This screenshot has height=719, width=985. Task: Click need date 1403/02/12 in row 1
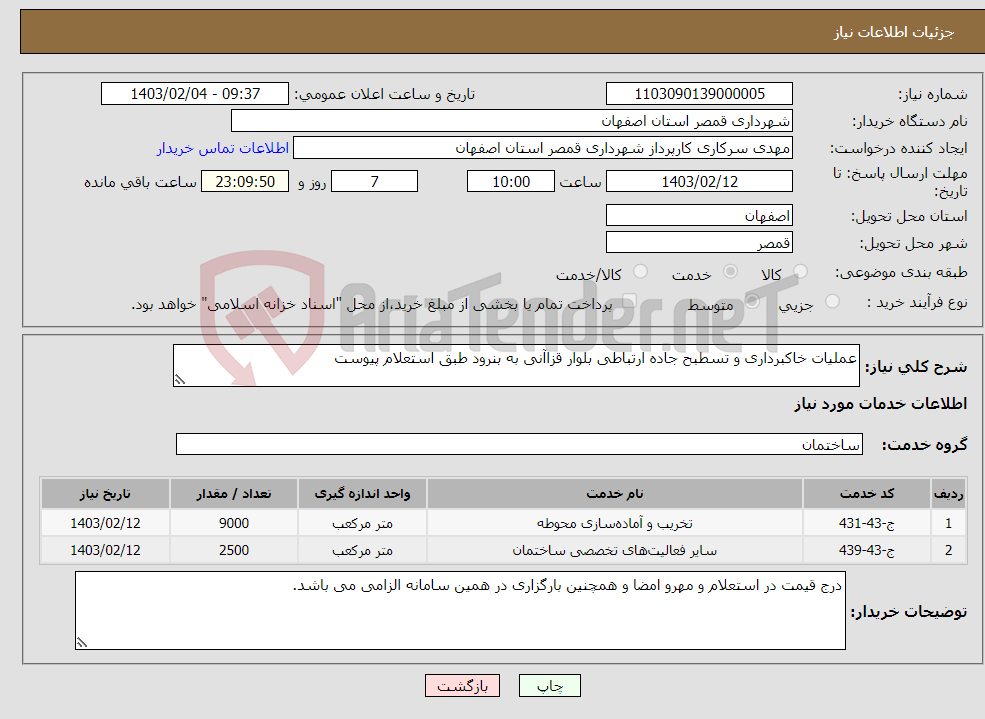coord(105,523)
